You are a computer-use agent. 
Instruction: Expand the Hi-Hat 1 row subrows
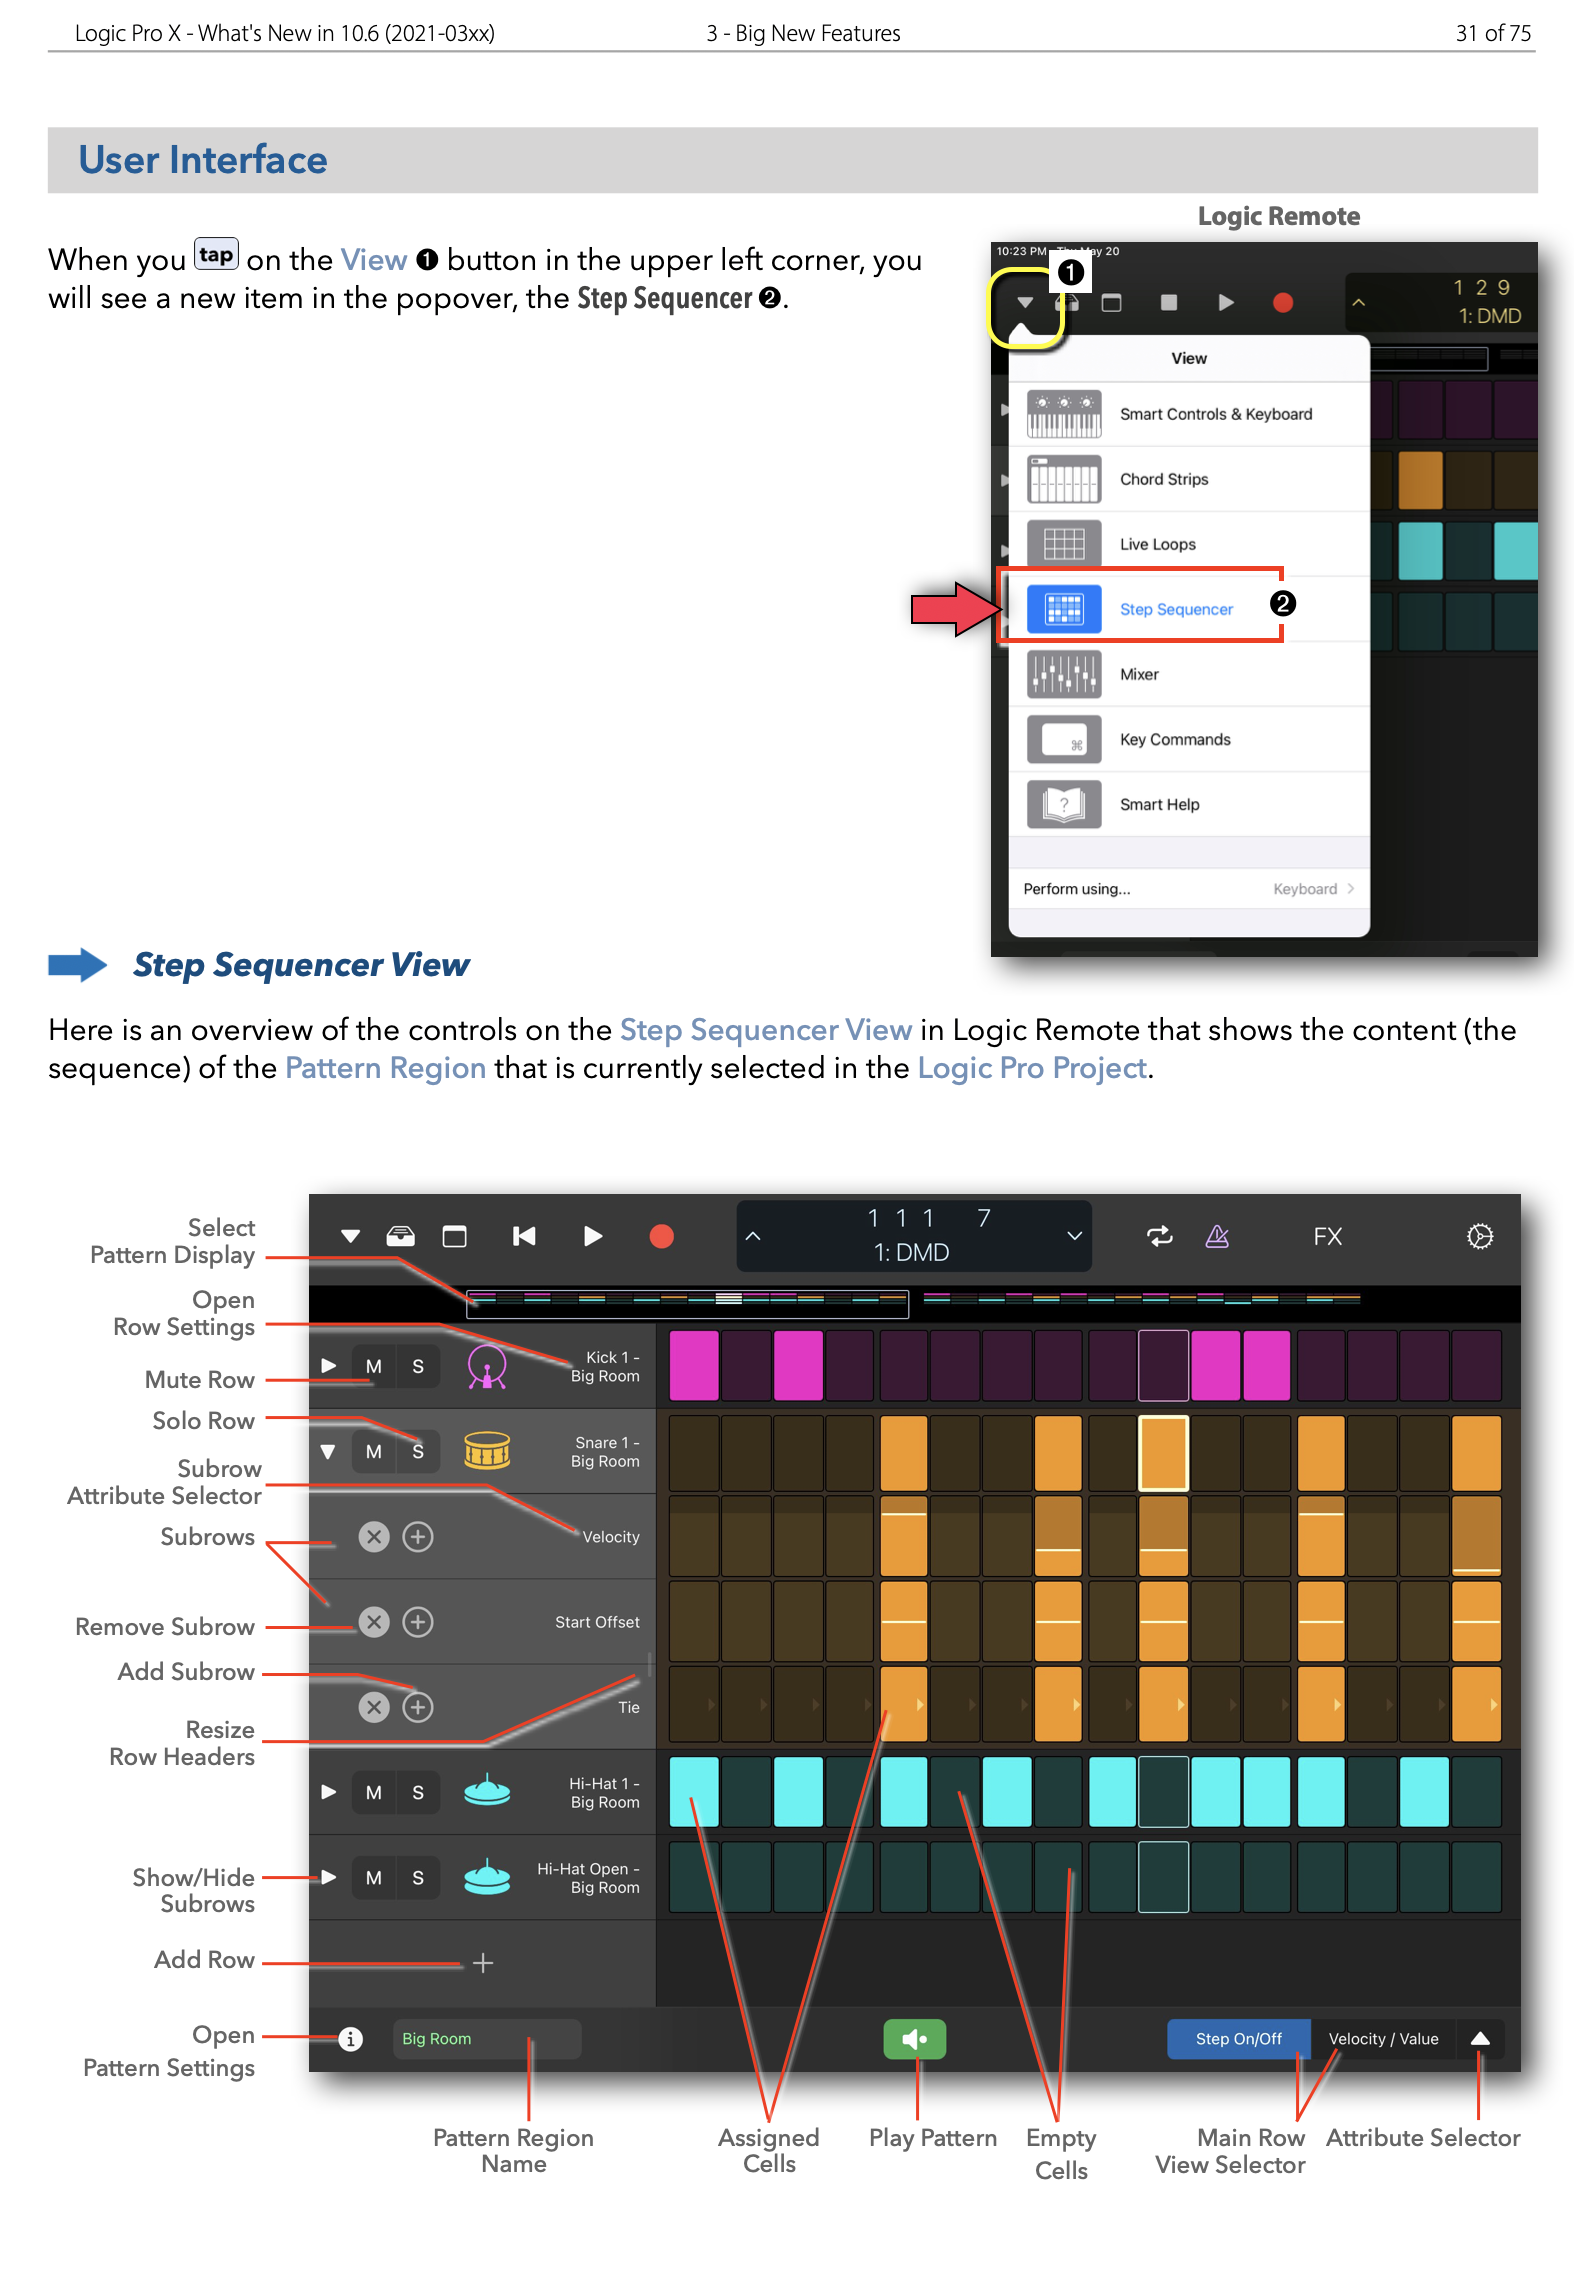coord(328,1792)
